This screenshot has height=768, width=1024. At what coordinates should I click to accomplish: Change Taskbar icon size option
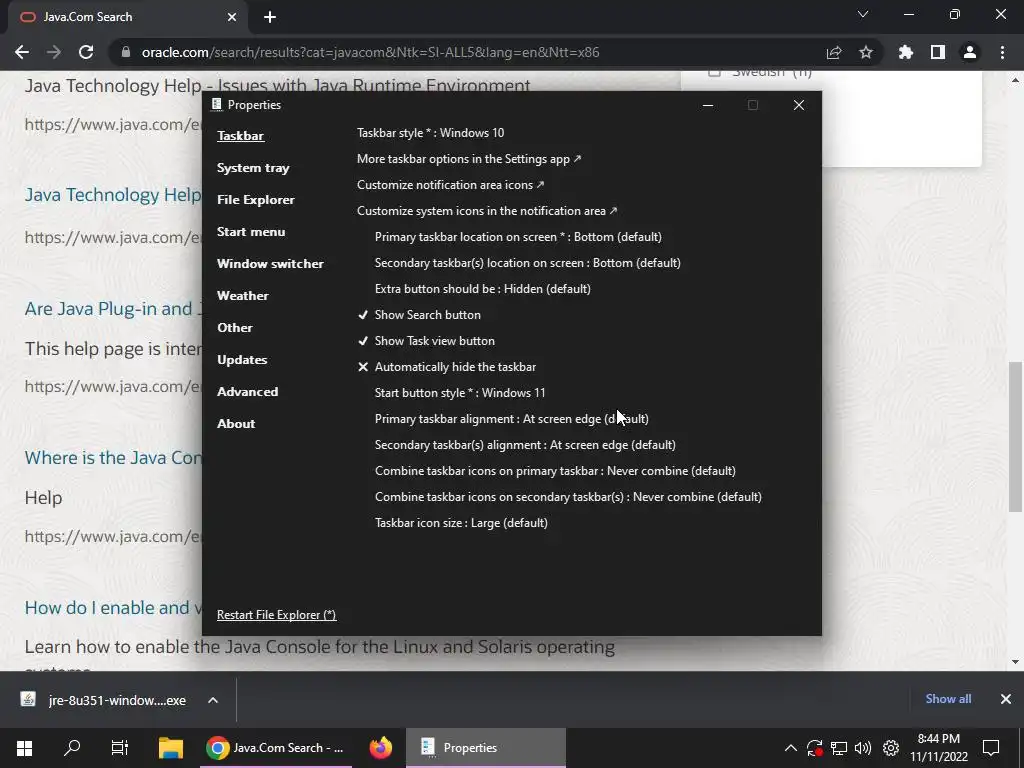point(461,523)
